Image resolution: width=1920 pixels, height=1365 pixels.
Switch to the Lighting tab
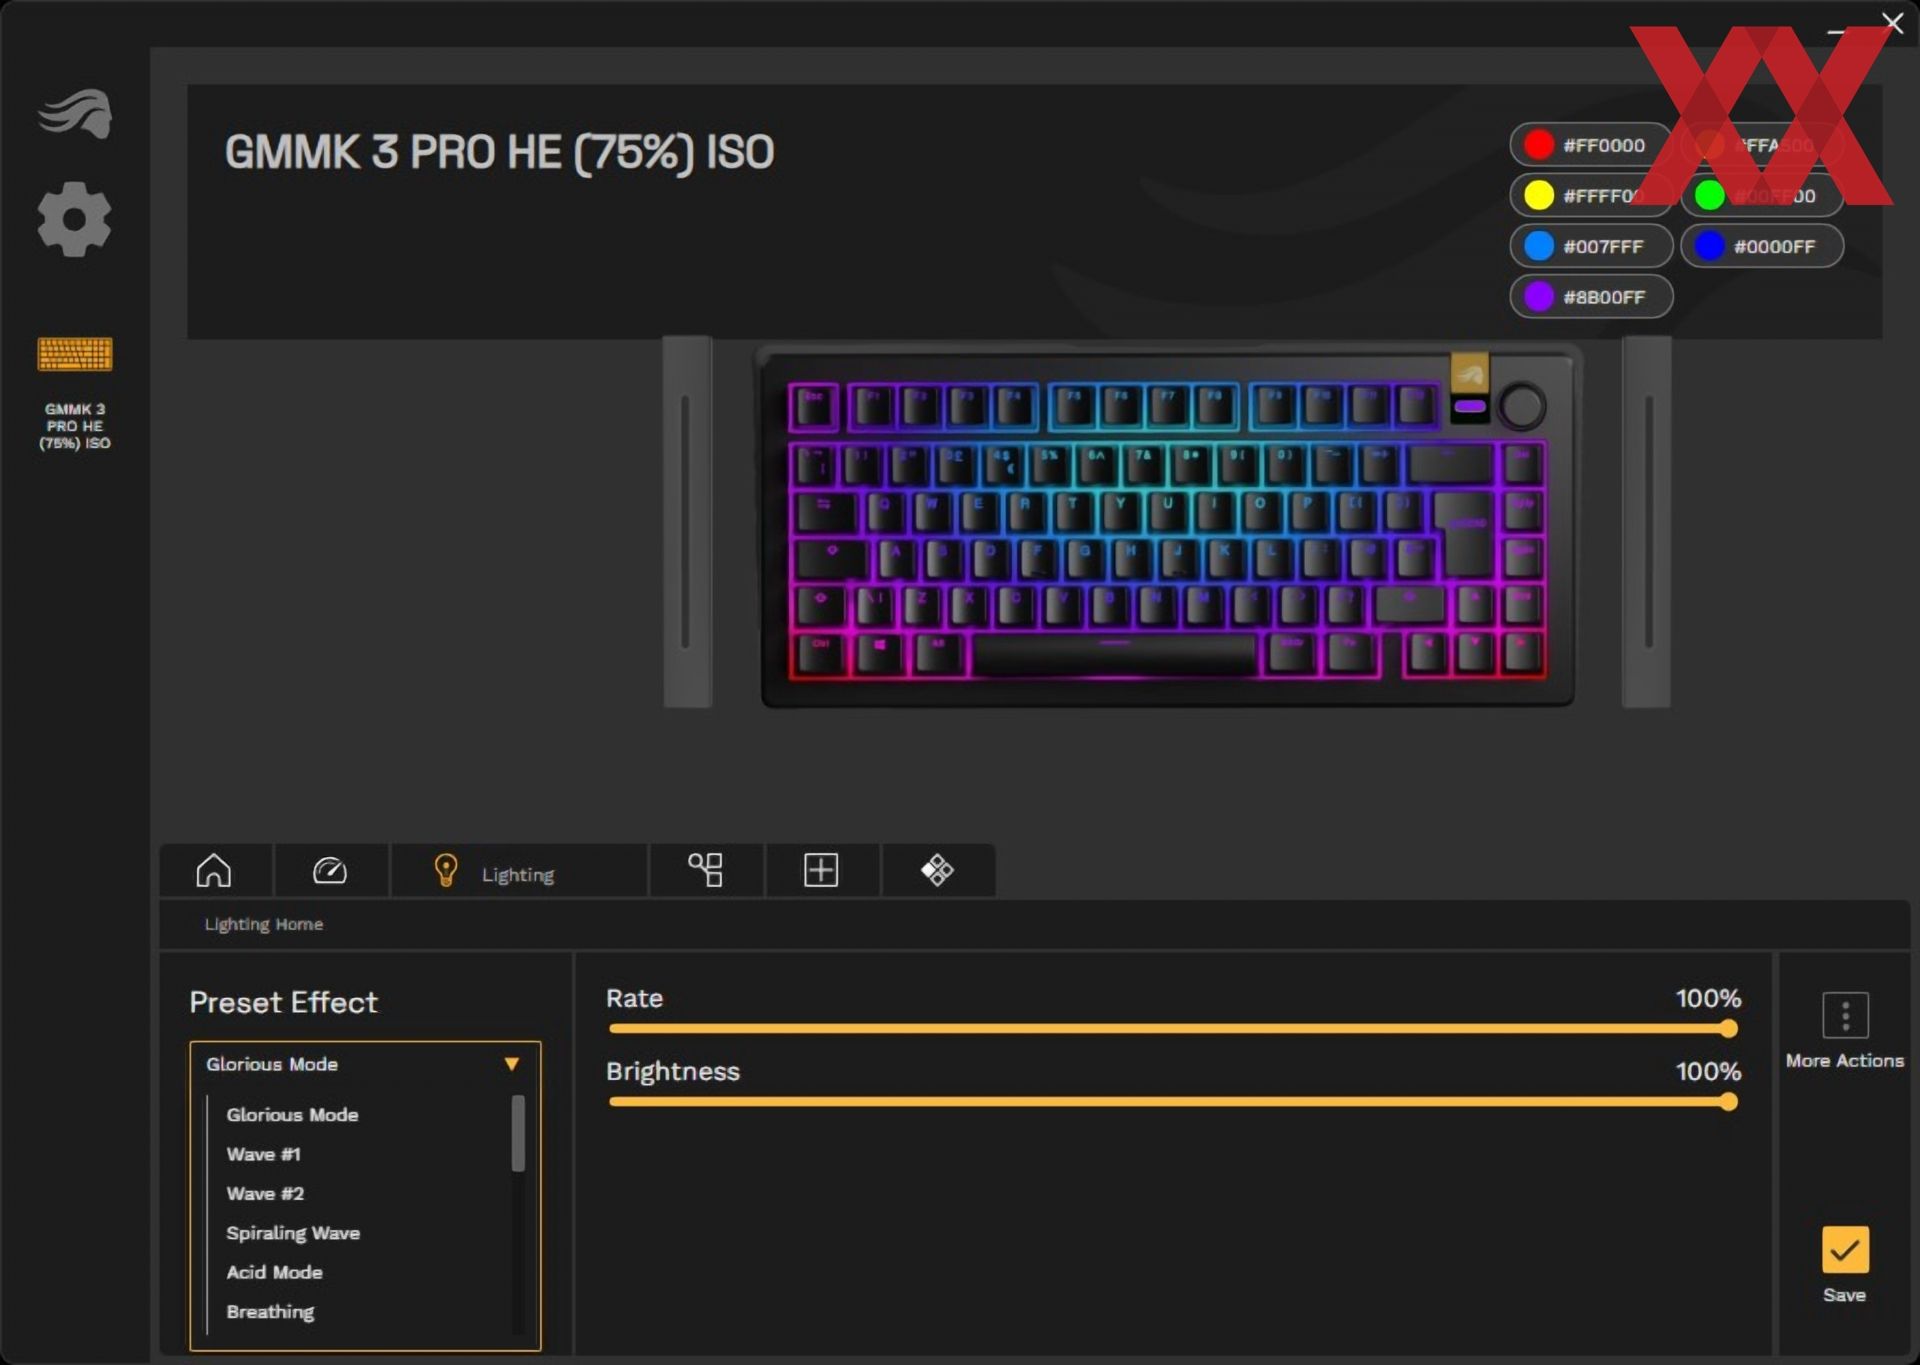pyautogui.click(x=518, y=871)
